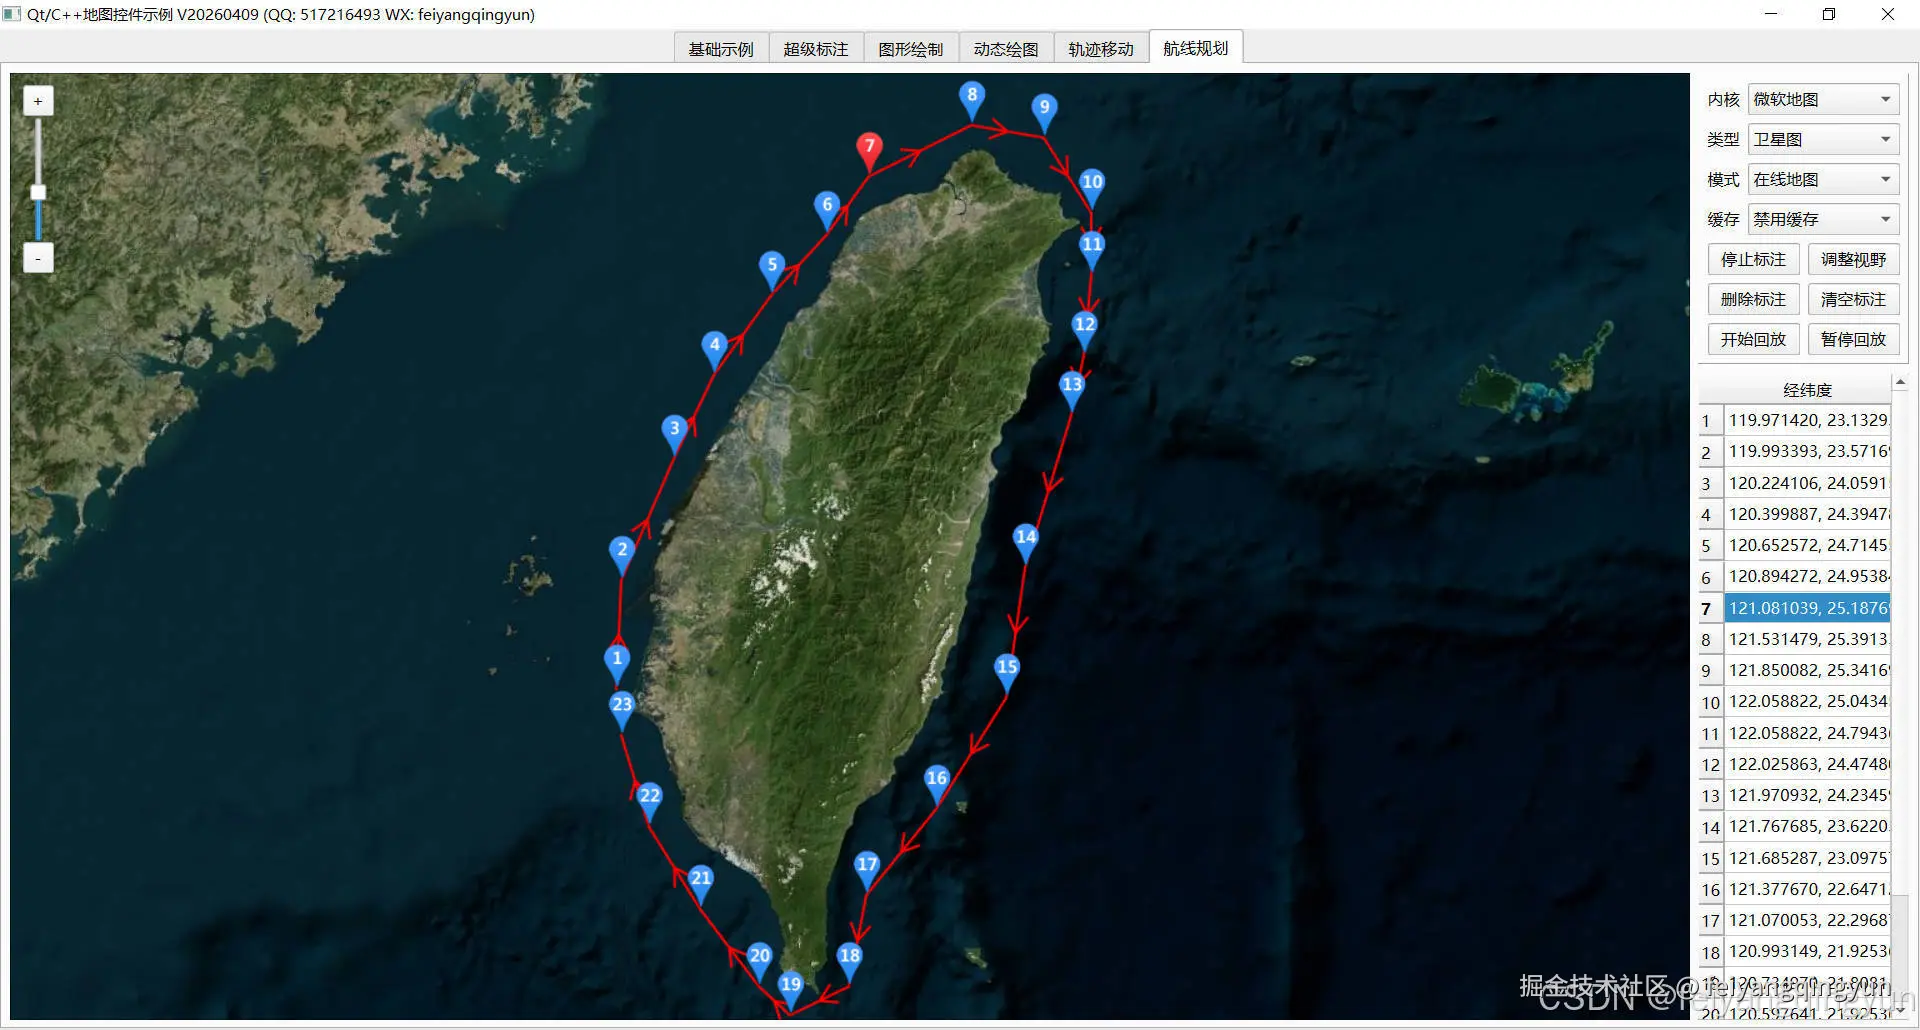Select row 9 coordinate 121.850082
Image resolution: width=1920 pixels, height=1030 pixels.
coord(1808,671)
